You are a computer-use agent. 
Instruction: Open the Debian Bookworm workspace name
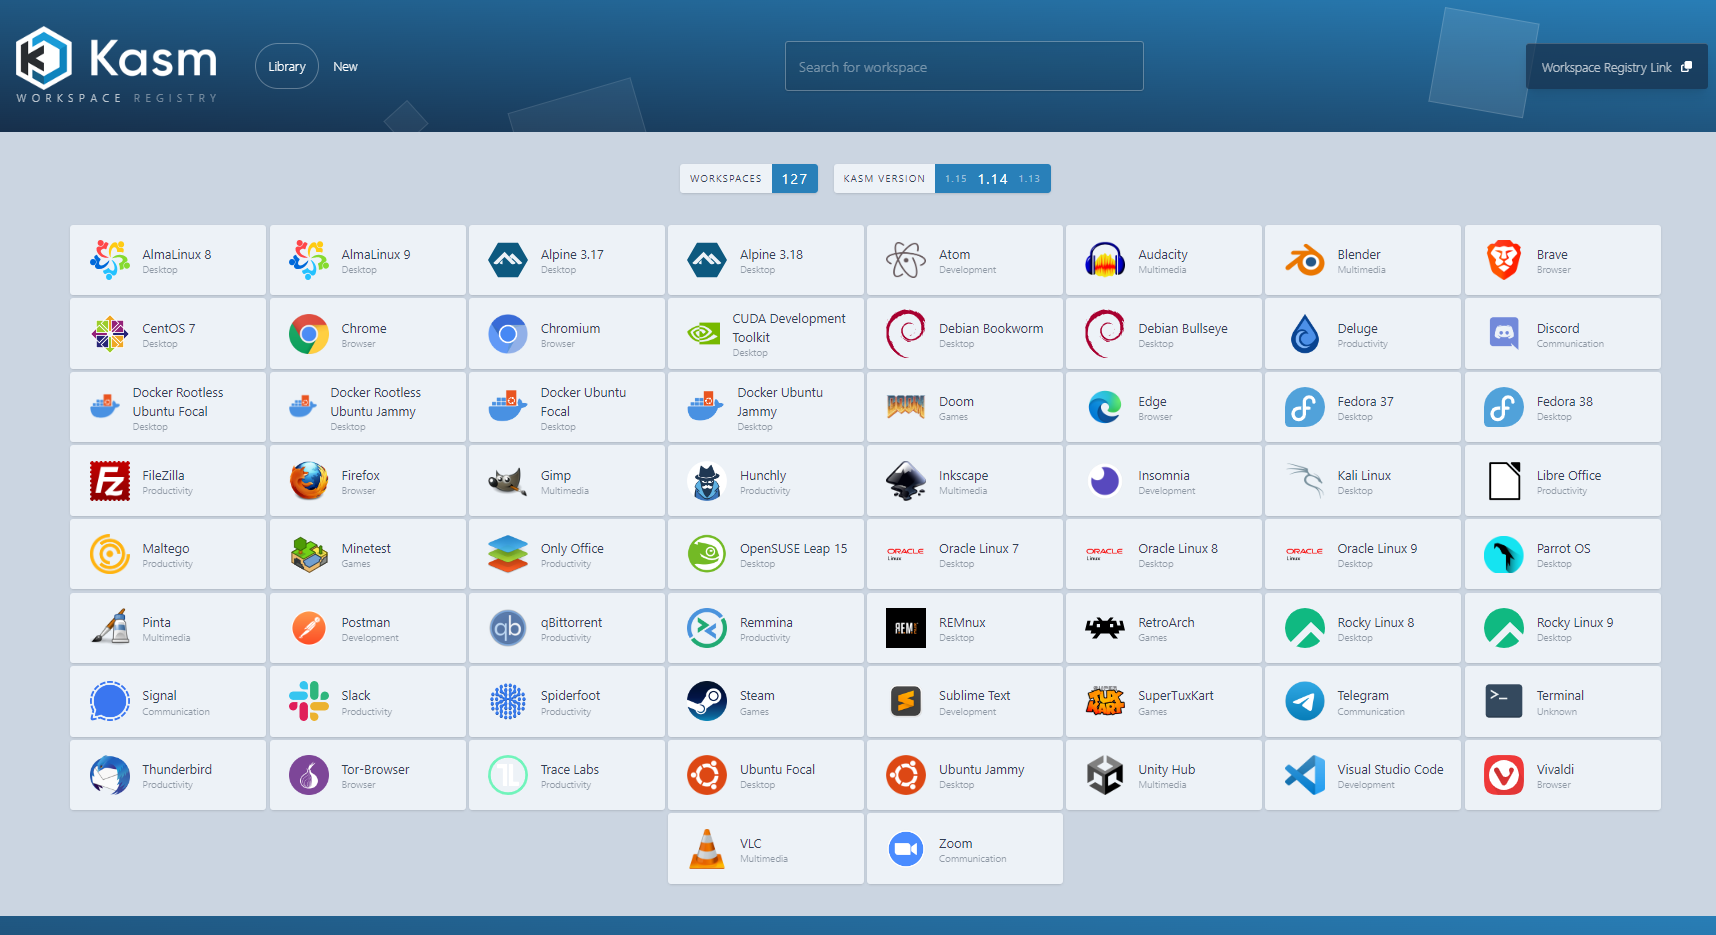click(991, 328)
